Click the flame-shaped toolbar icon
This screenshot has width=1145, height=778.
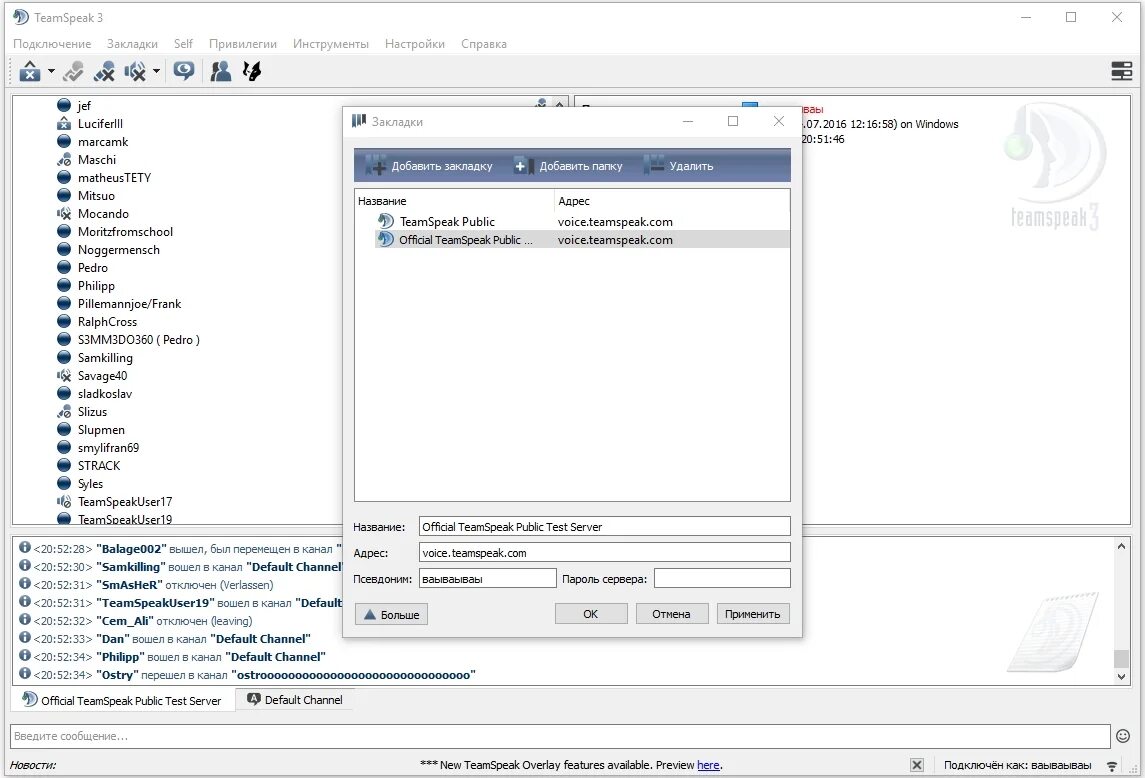tap(252, 71)
